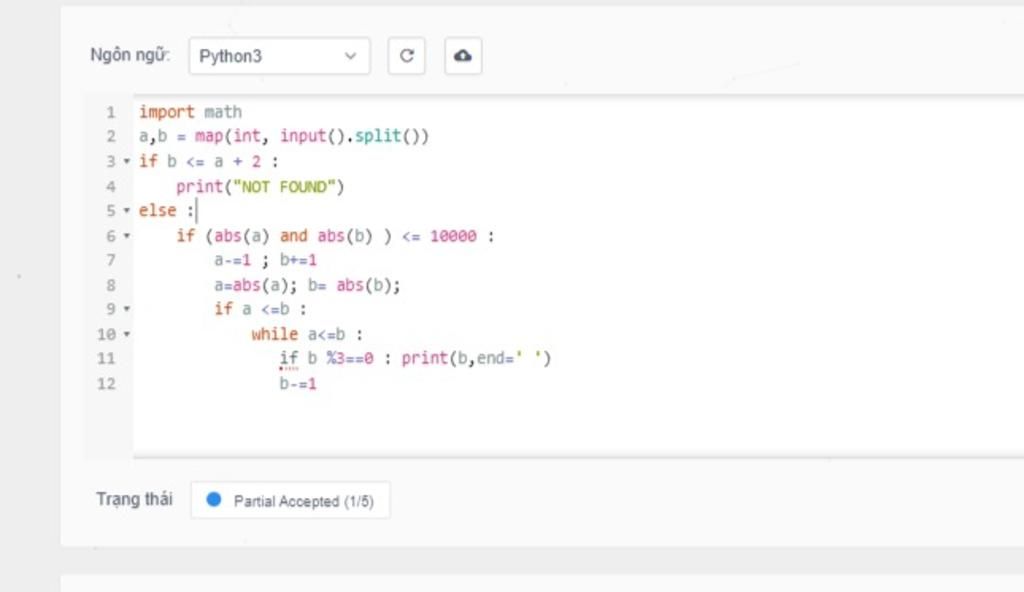The height and width of the screenshot is (592, 1024).
Task: Collapse the fold arrow on line 5
Action: (x=127, y=210)
